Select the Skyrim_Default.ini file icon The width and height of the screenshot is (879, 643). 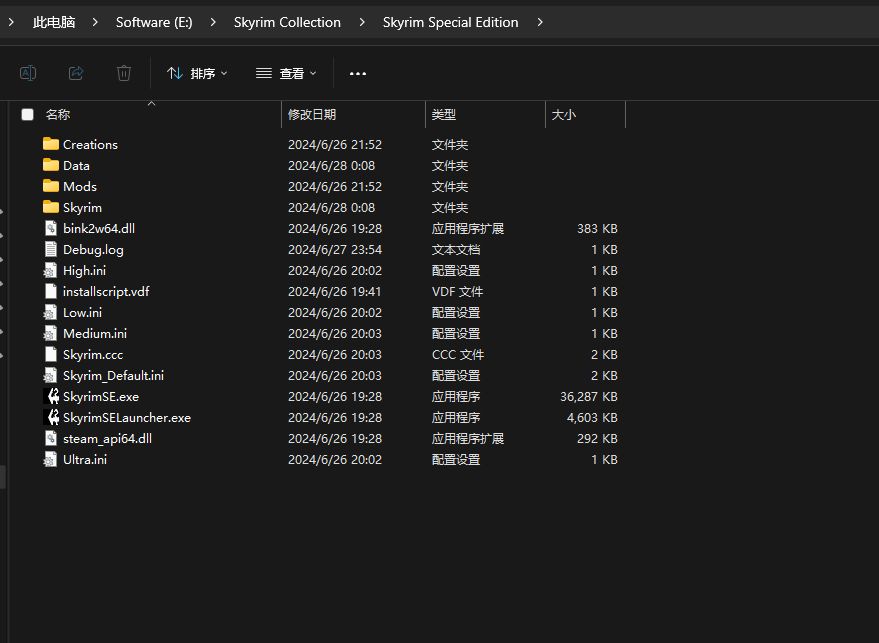[x=50, y=376]
